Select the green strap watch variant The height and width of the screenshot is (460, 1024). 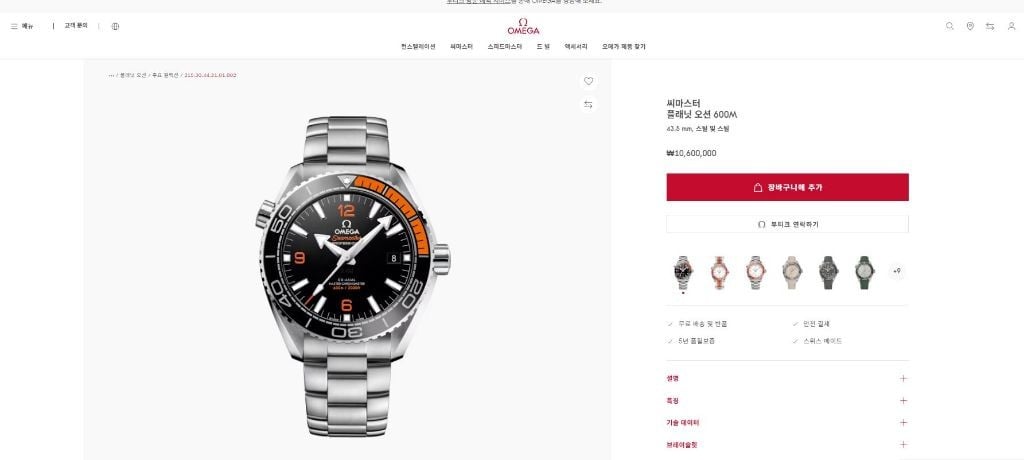864,272
